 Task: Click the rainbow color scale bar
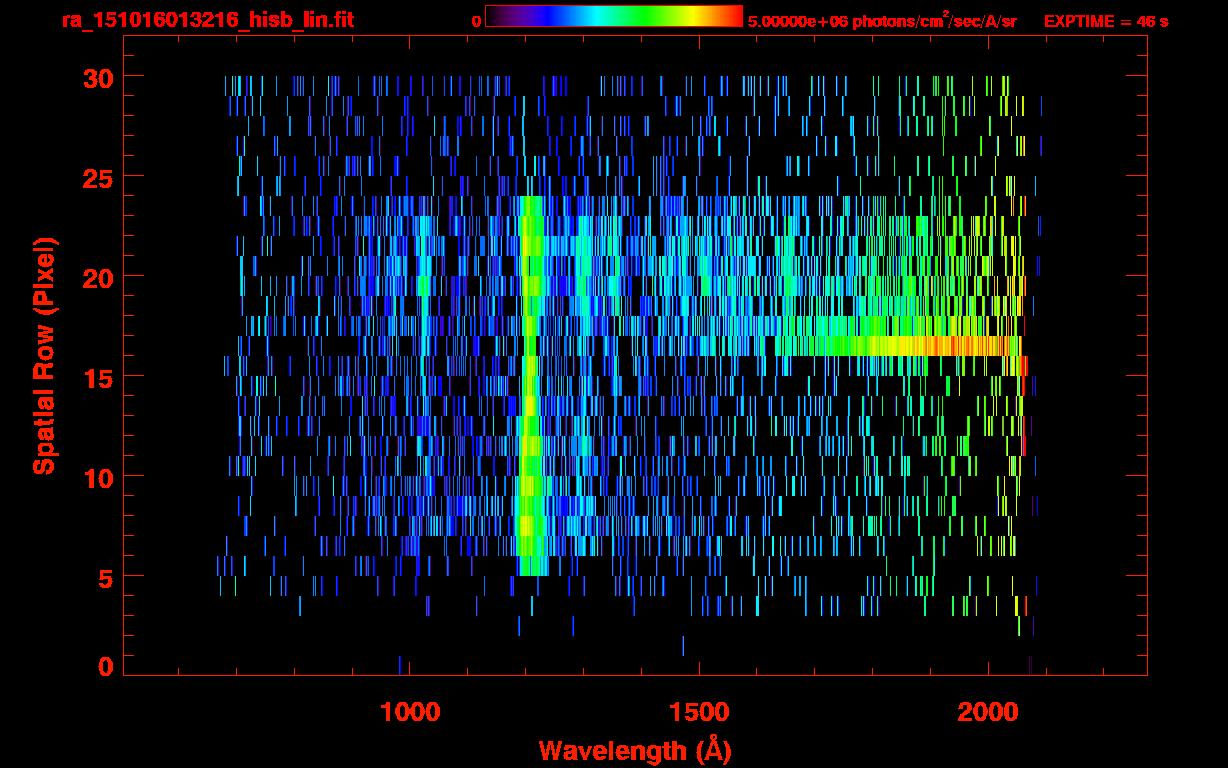pos(613,16)
